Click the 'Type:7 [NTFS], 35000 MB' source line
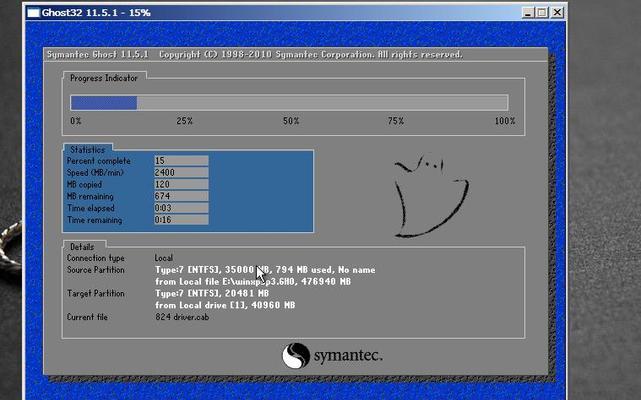Screen dimensions: 641x400 click(x=265, y=270)
